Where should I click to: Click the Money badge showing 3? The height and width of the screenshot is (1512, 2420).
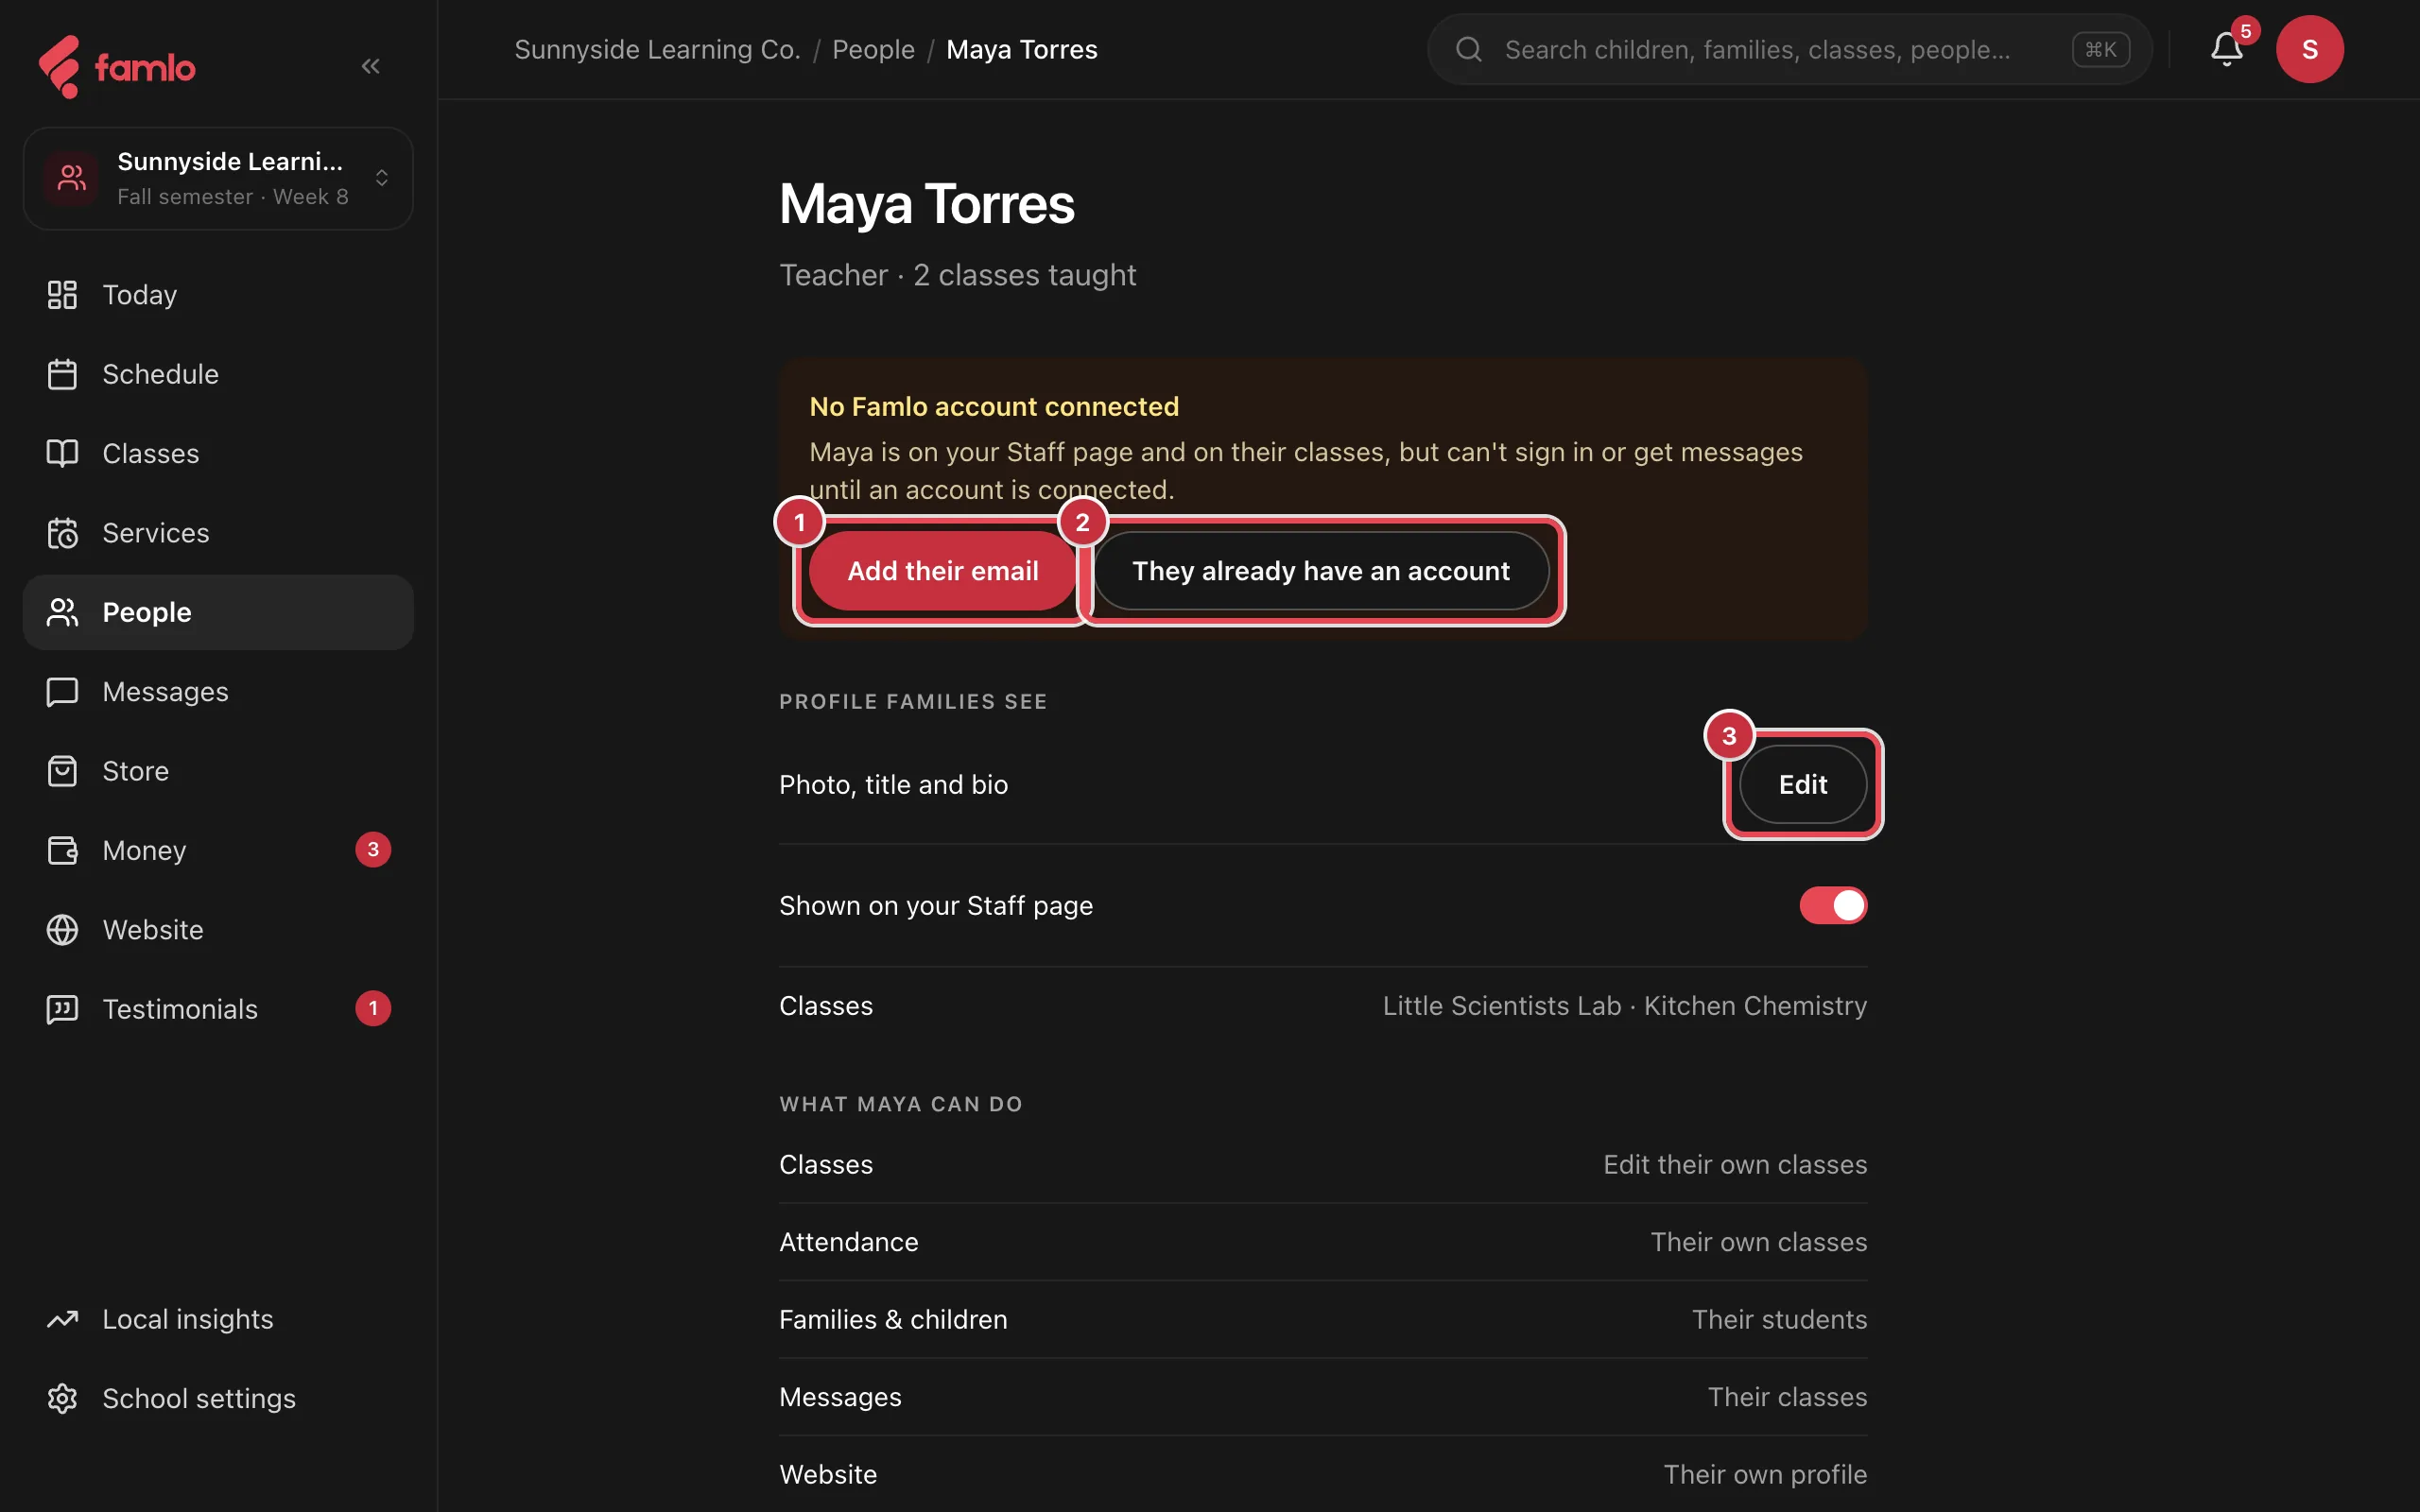pos(373,850)
